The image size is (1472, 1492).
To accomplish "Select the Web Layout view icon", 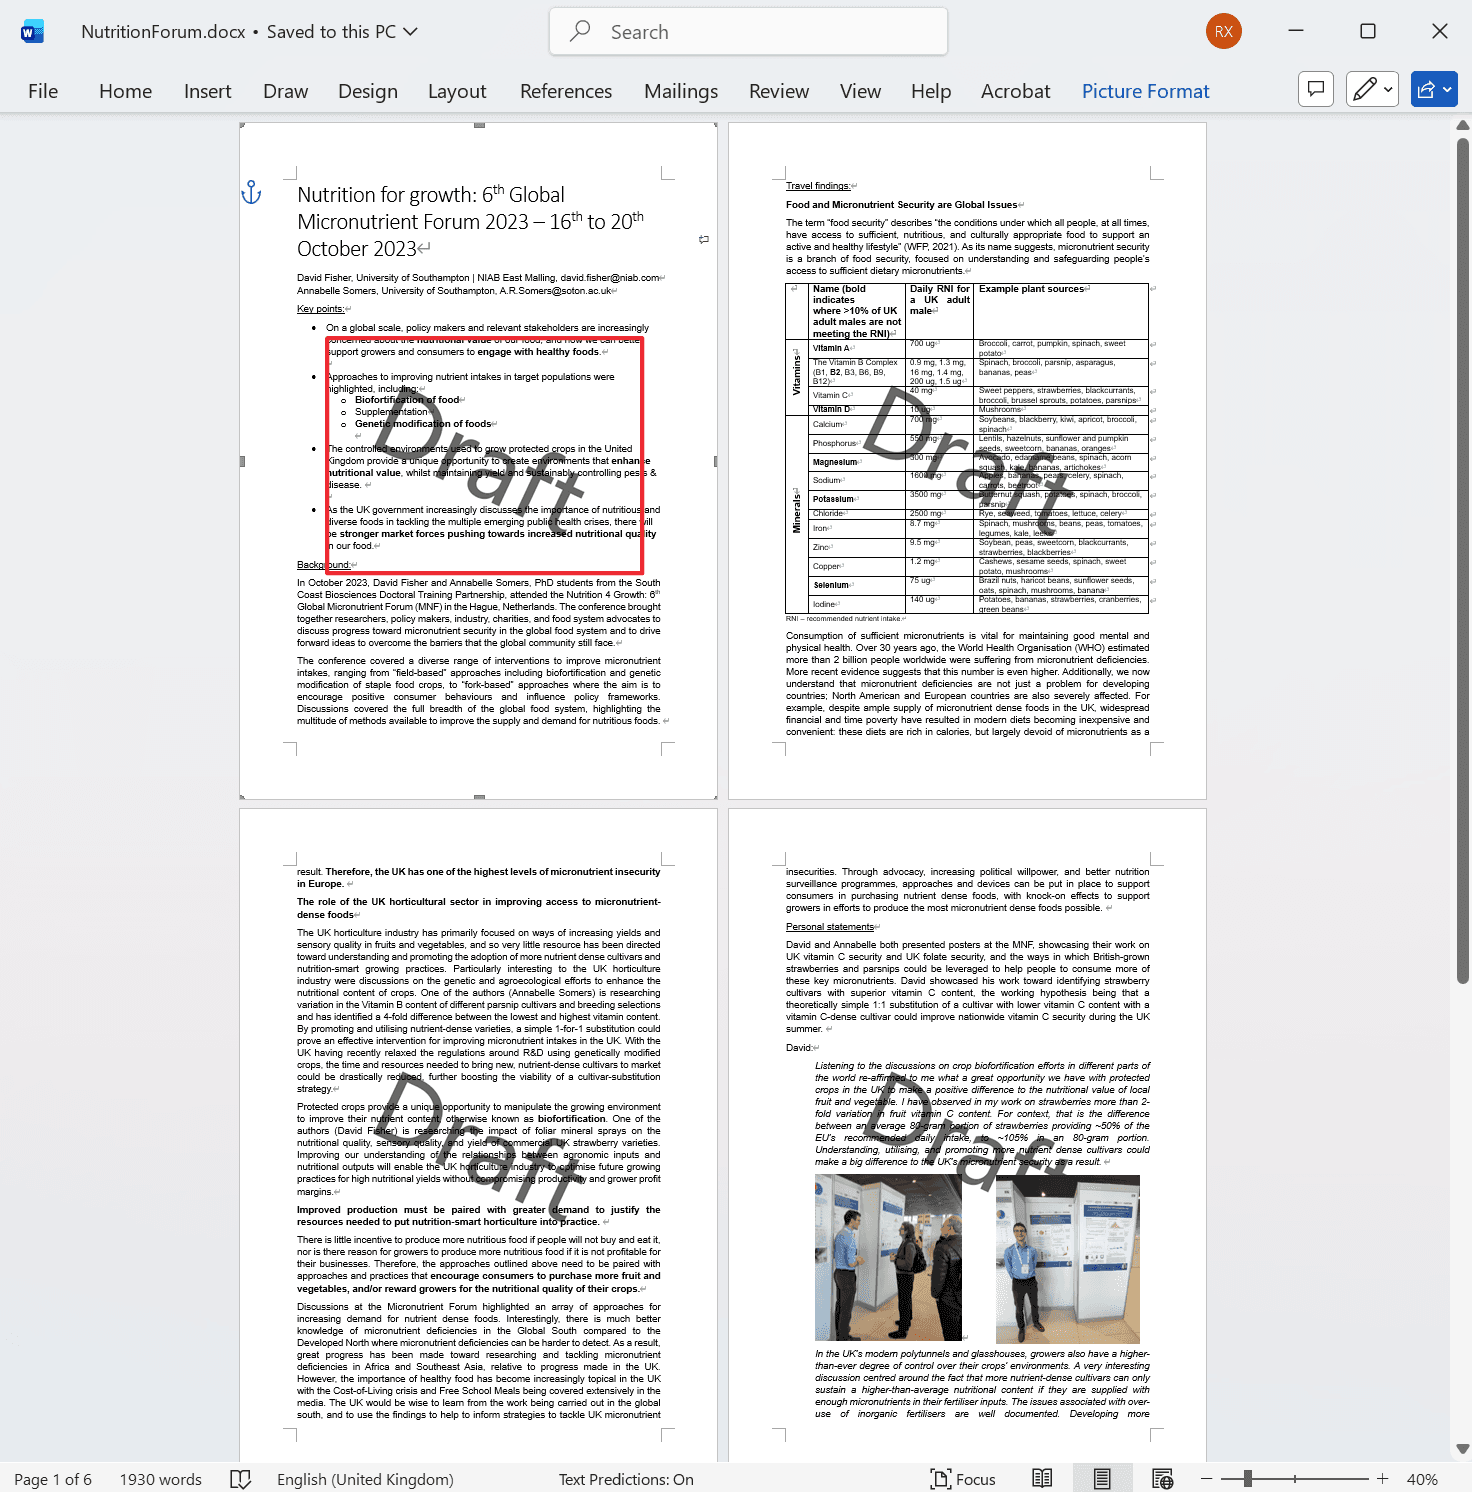I will (1163, 1478).
